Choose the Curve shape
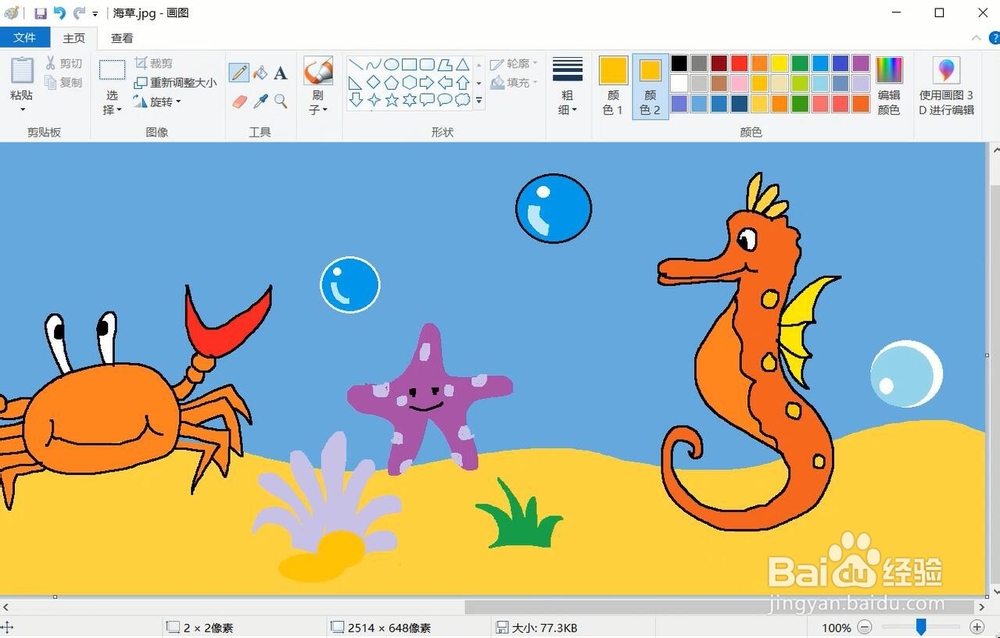The width and height of the screenshot is (1000, 638). coord(374,64)
